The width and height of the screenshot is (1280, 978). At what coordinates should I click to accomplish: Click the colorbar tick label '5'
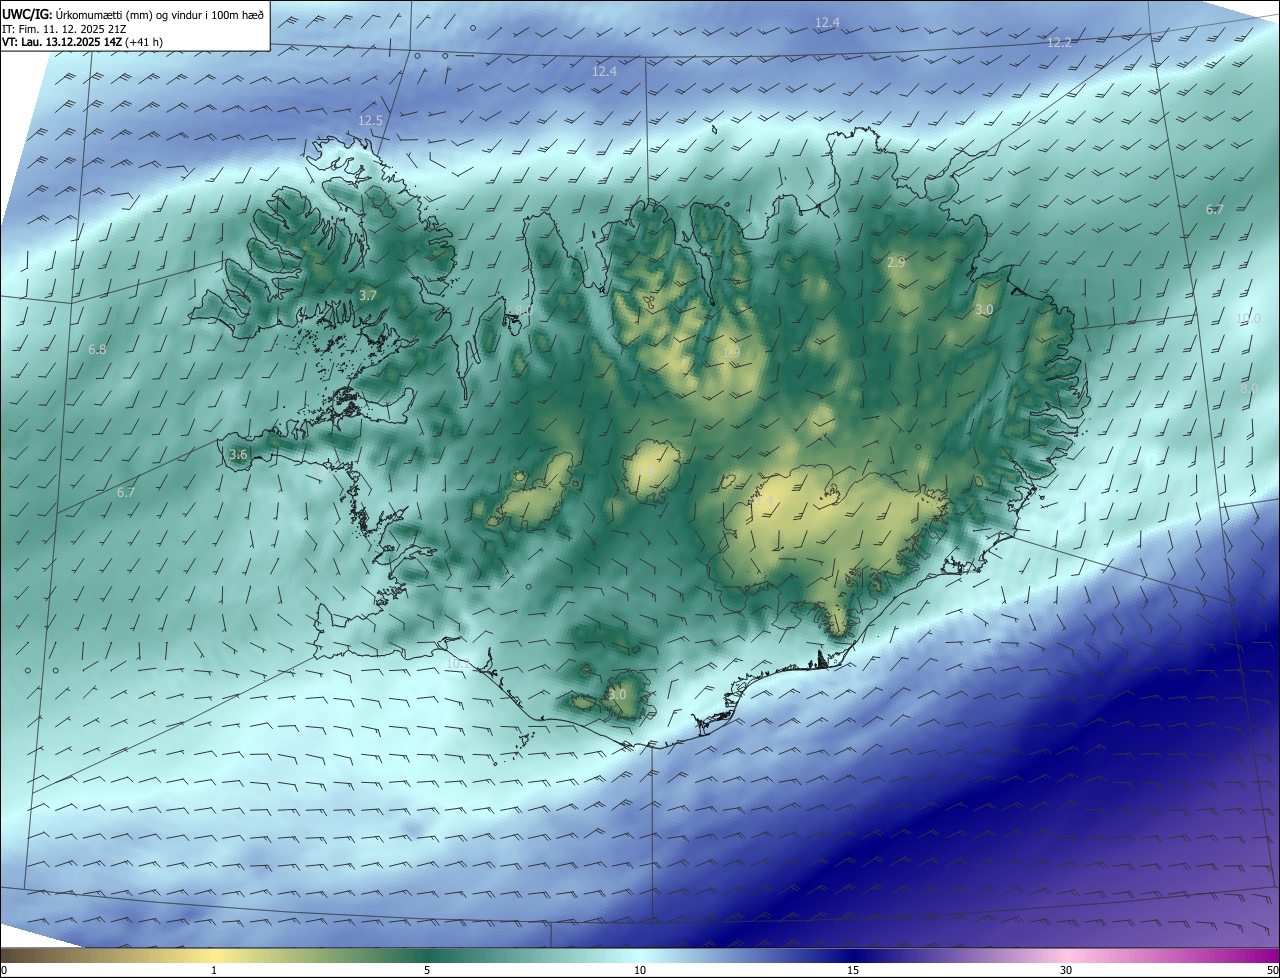tap(427, 970)
